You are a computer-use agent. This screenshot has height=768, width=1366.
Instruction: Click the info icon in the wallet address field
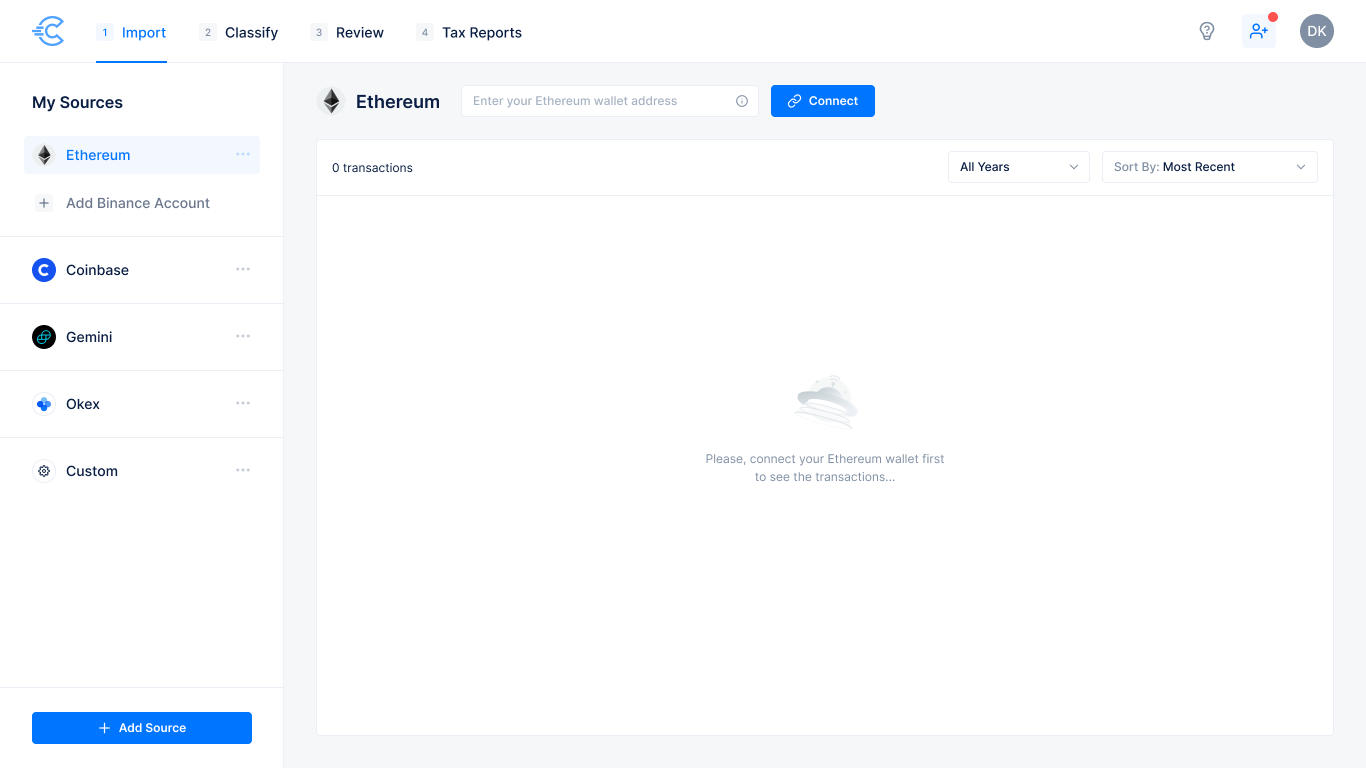tap(742, 101)
